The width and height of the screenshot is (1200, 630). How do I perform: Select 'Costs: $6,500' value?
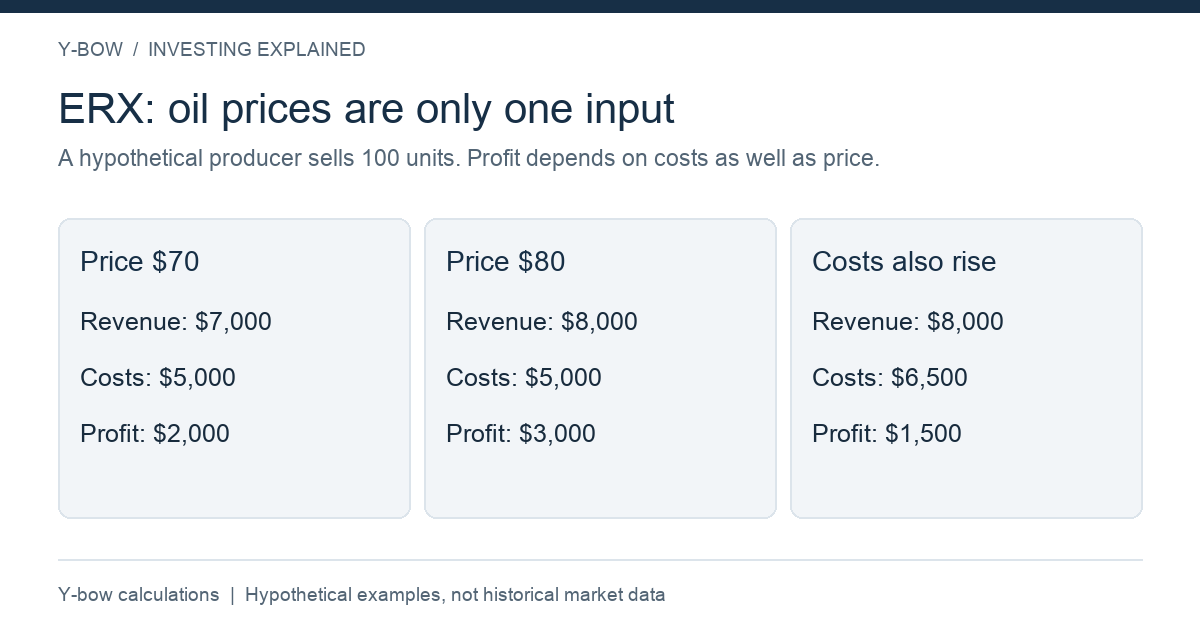[x=890, y=378]
